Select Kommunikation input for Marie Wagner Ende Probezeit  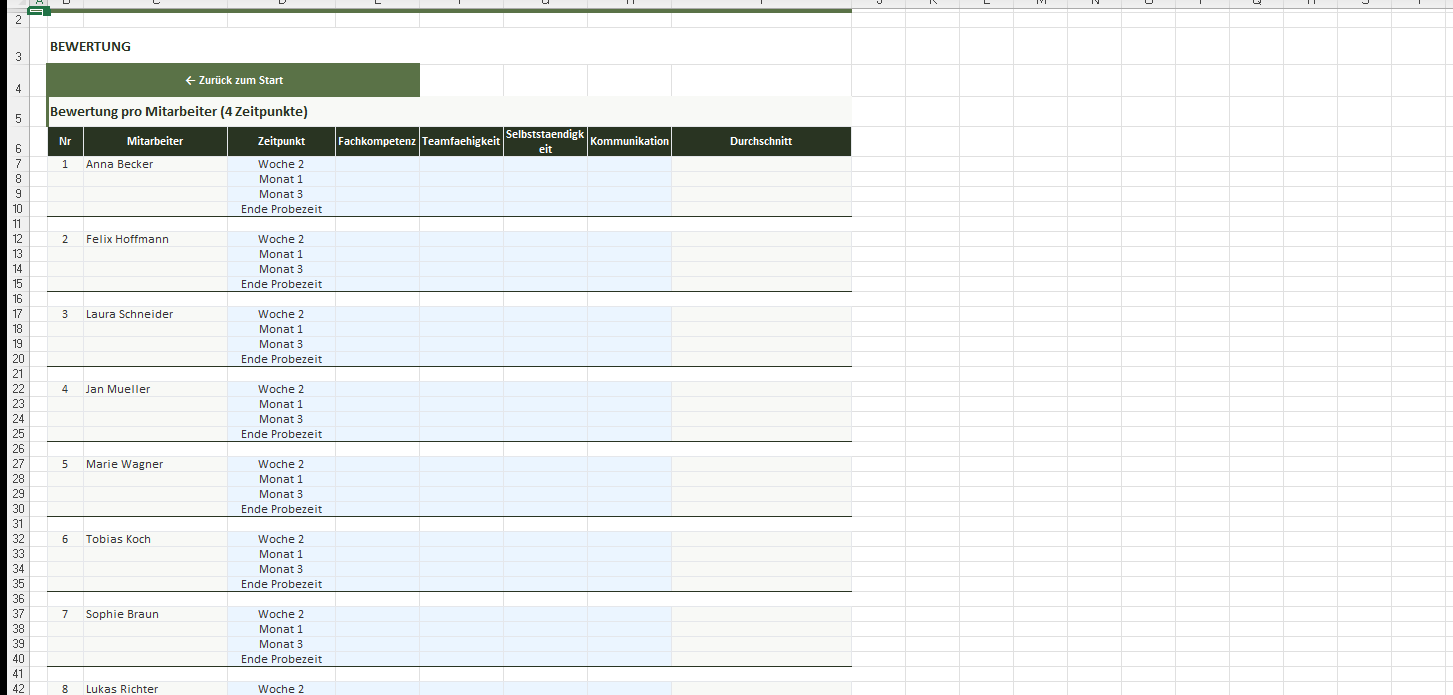629,509
